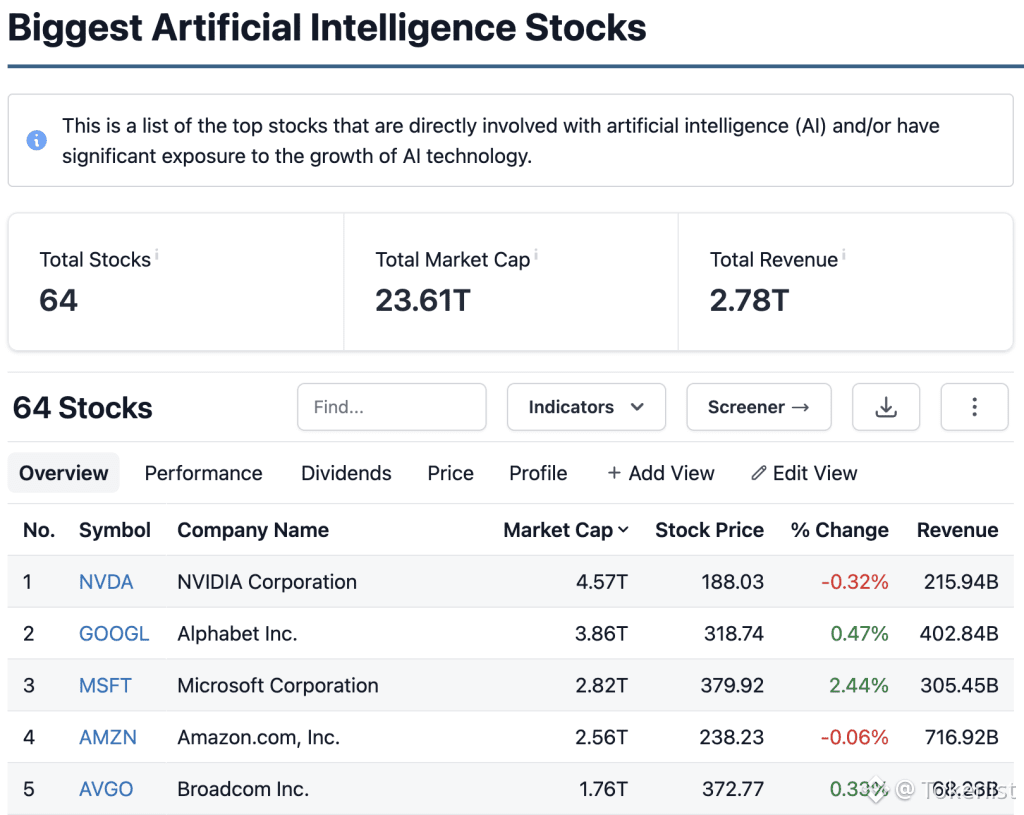1024x815 pixels.
Task: Open the GOOGL ticker link
Action: (114, 634)
